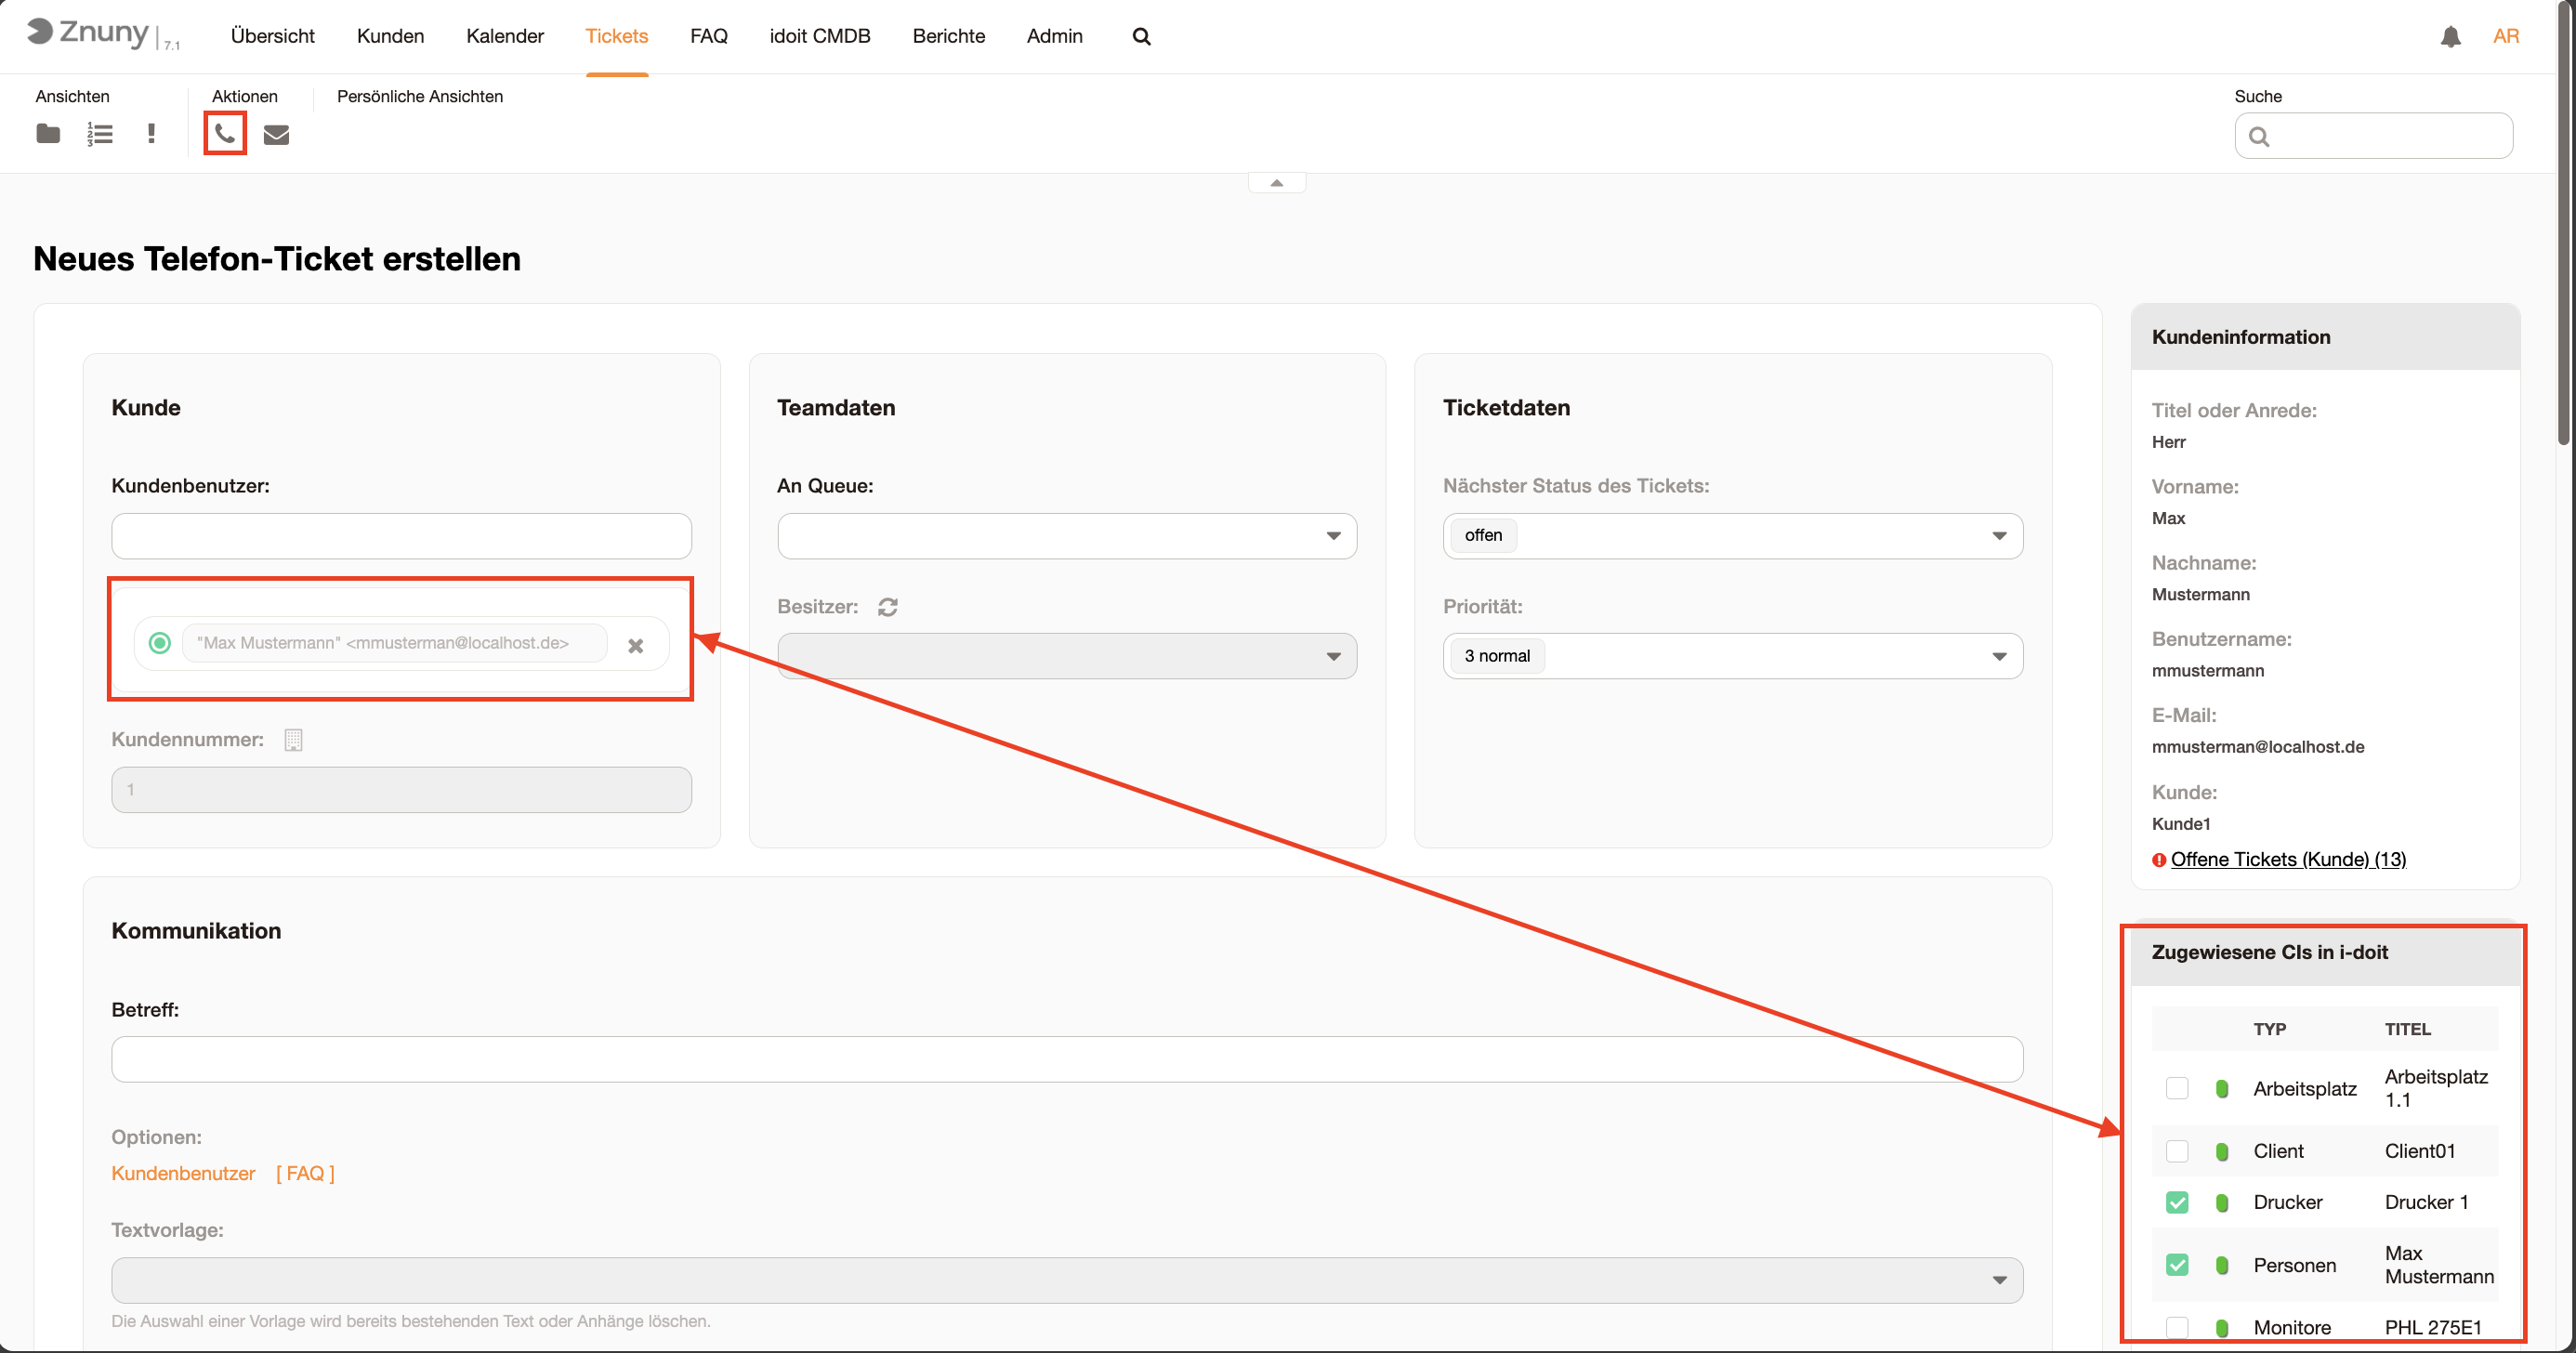The width and height of the screenshot is (2576, 1353).
Task: Click the magnifier search icon in navigation bar
Action: point(1141,37)
